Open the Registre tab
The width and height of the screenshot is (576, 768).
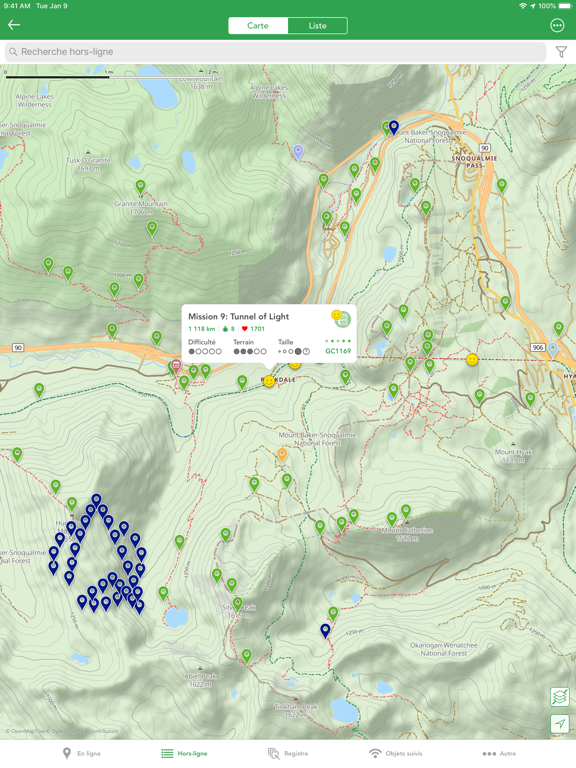(x=288, y=753)
